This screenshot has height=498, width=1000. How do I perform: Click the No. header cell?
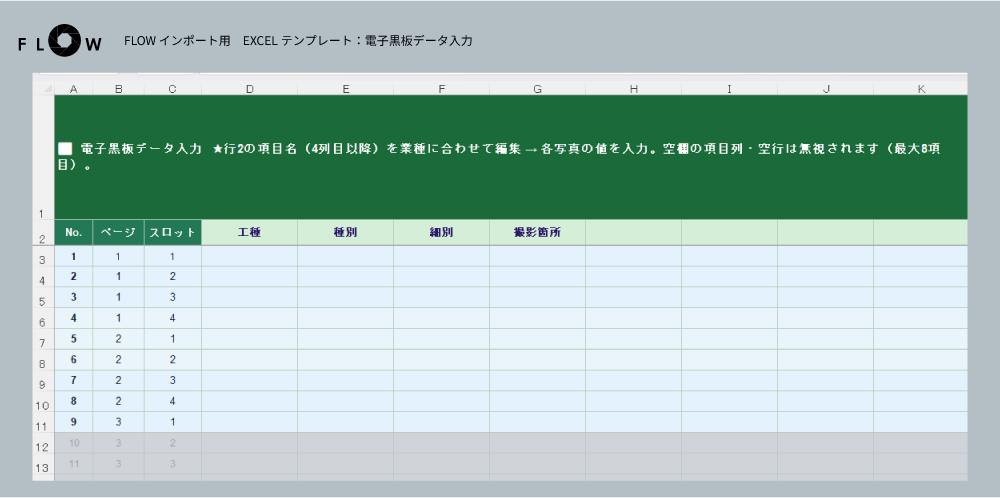coord(73,233)
